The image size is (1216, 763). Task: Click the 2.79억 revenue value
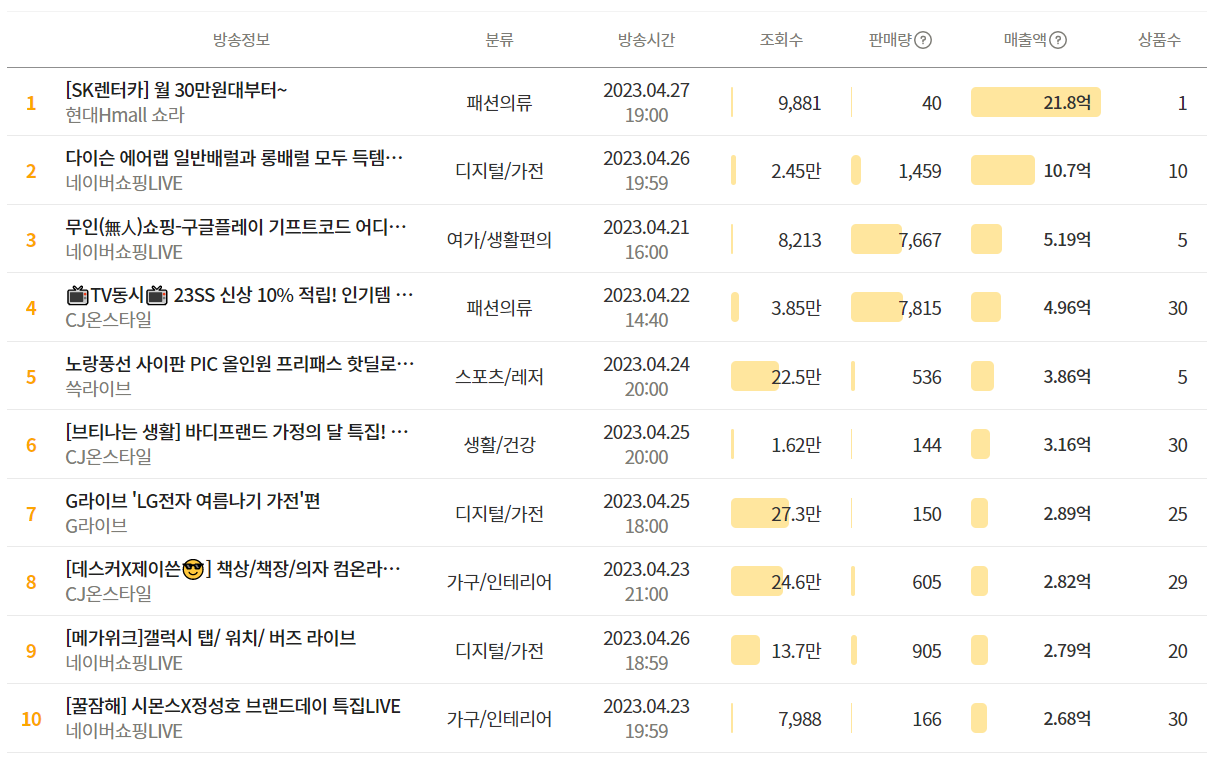click(x=1067, y=650)
